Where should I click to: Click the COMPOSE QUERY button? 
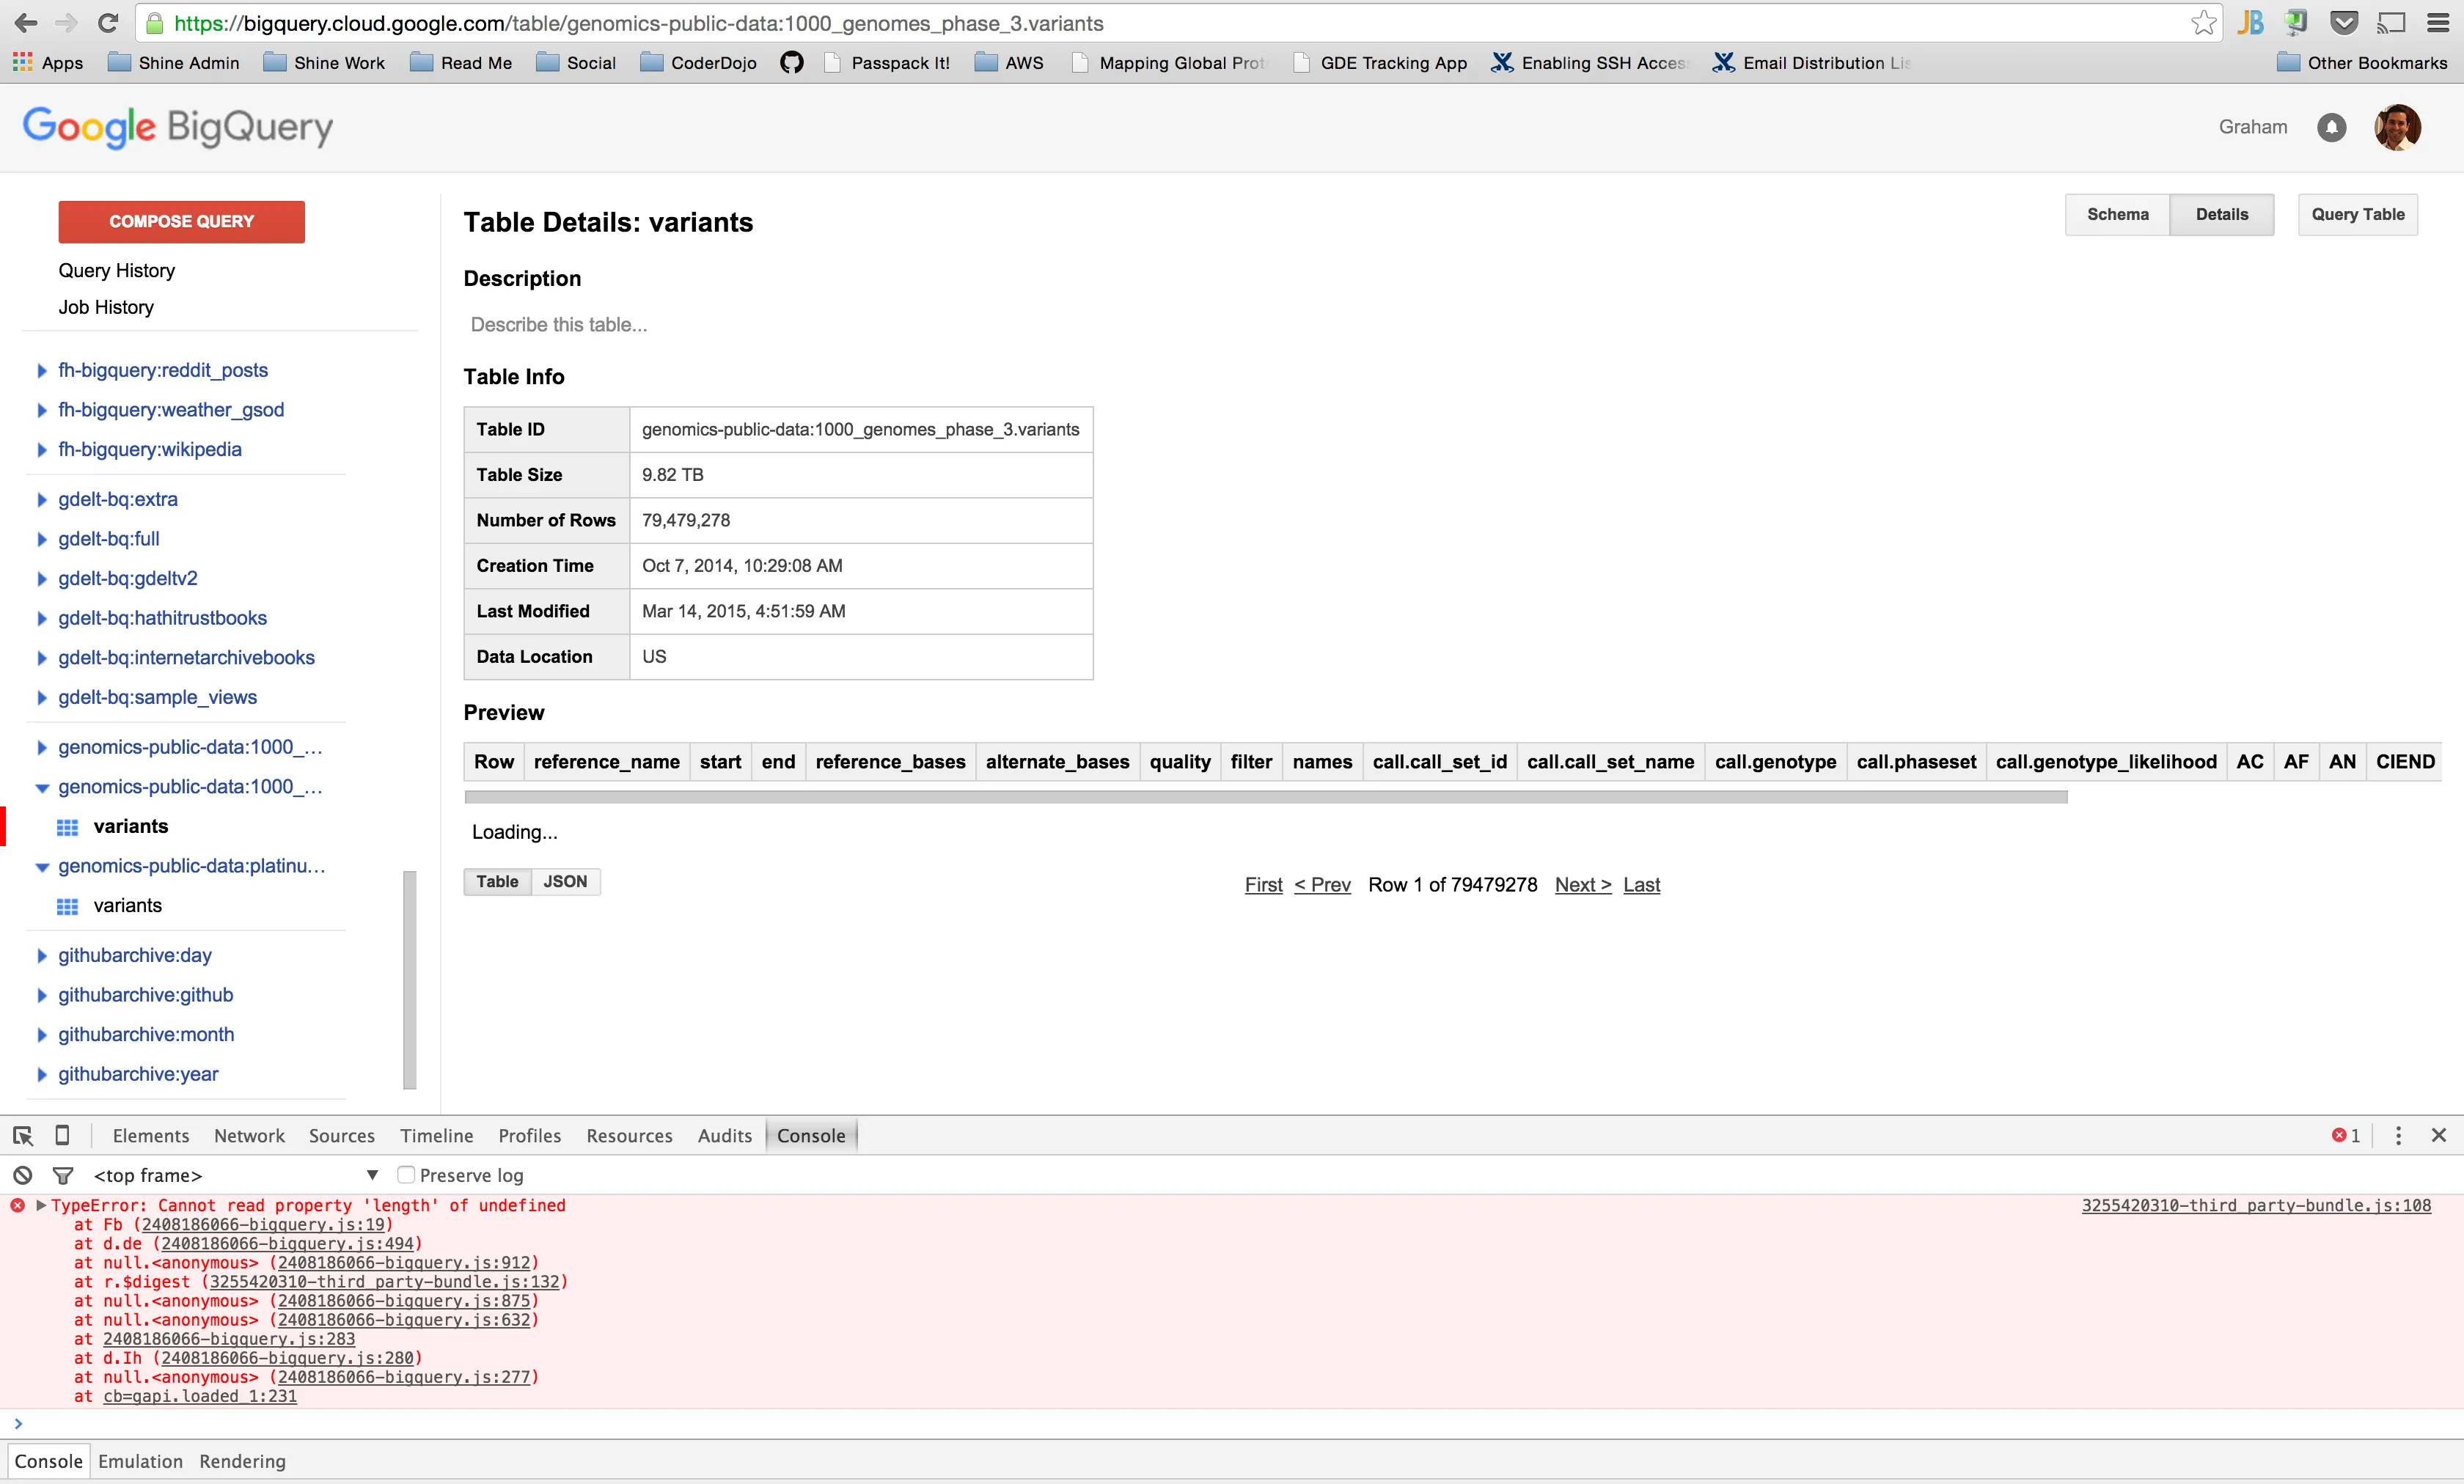pos(181,221)
